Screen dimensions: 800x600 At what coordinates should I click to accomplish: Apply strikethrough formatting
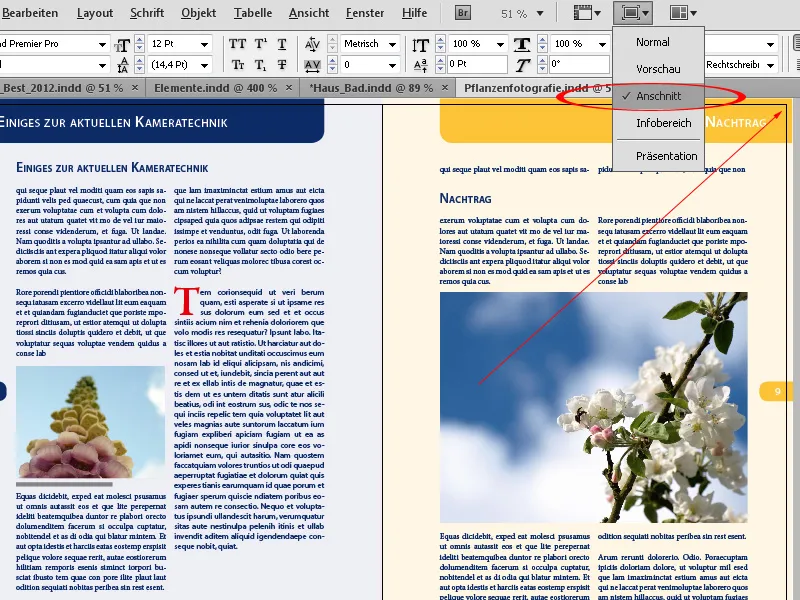281,66
